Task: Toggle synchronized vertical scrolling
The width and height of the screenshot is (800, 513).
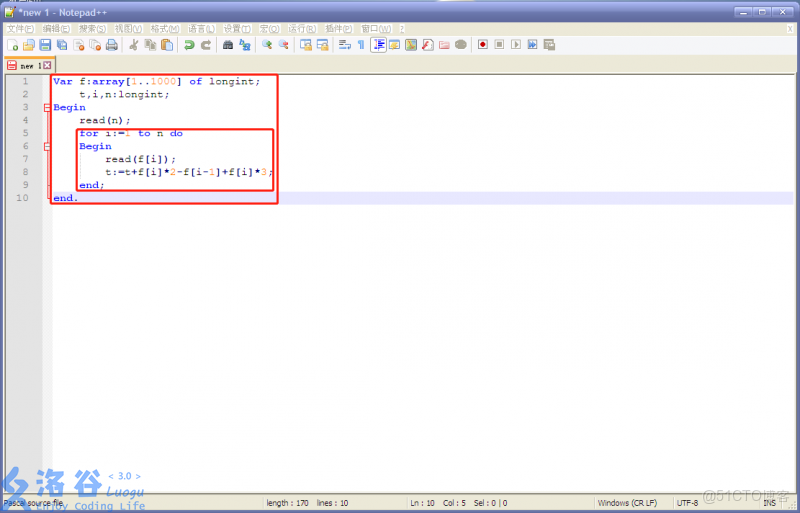Action: (306, 45)
